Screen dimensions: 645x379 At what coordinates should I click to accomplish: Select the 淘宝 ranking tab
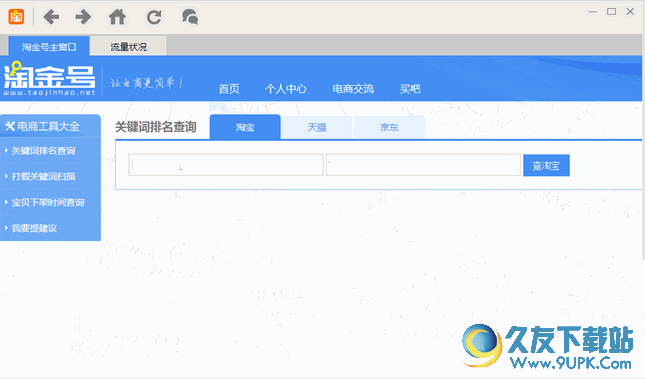click(x=245, y=127)
